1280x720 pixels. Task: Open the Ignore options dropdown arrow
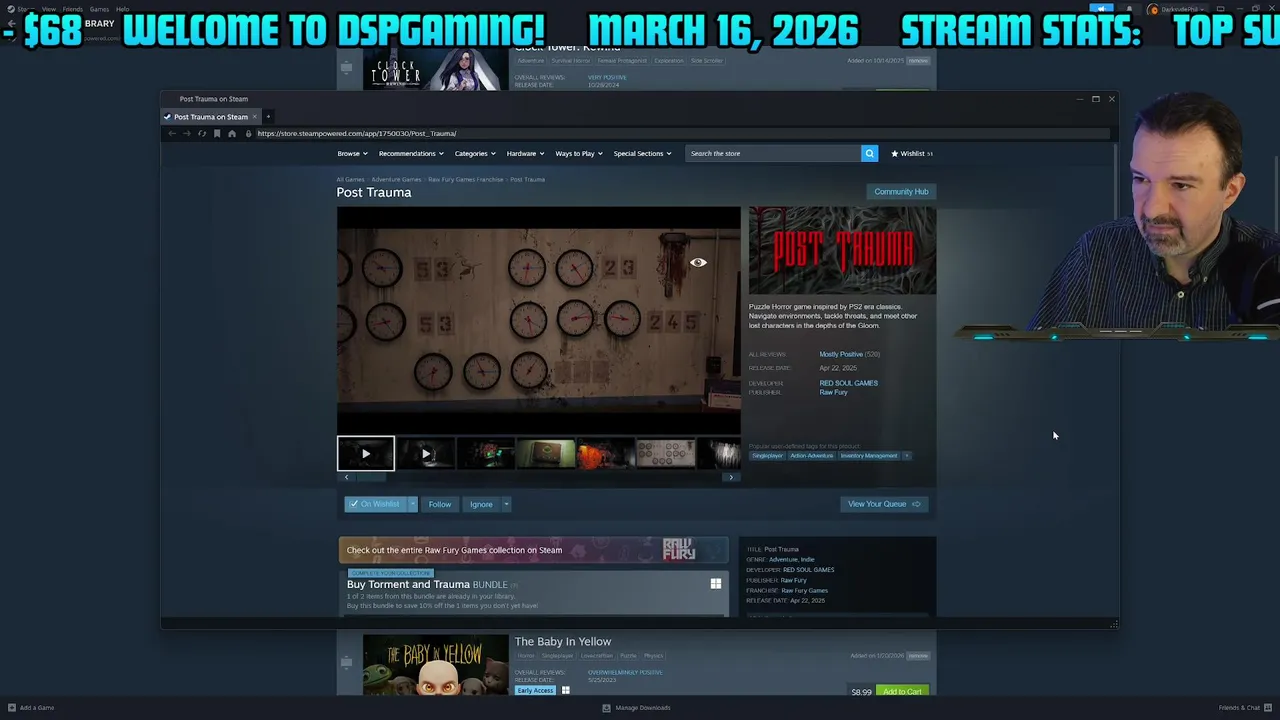506,504
